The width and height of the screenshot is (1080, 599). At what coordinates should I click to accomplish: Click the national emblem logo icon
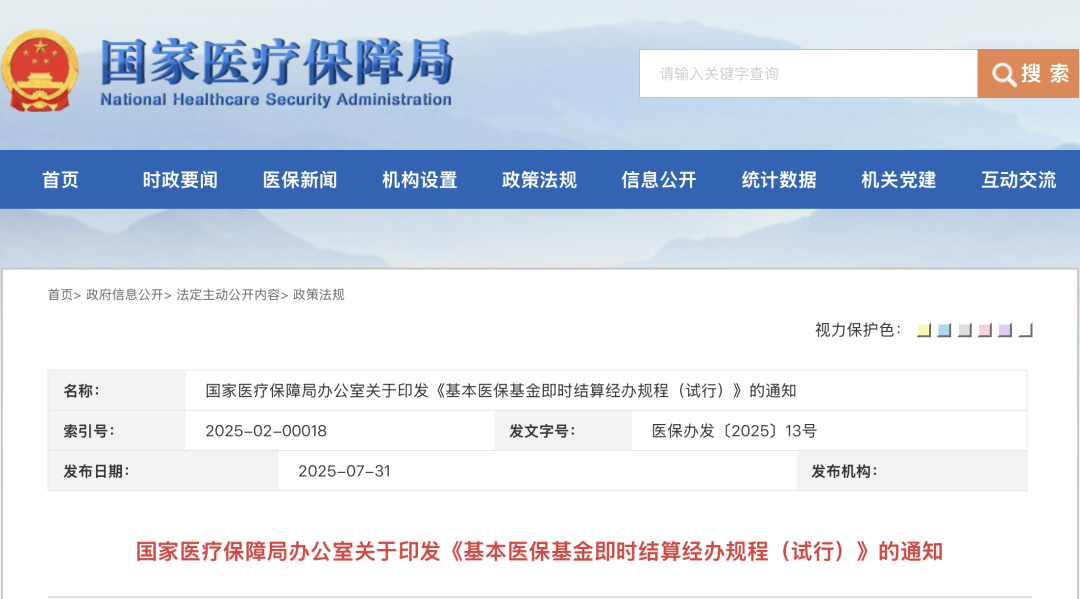39,71
